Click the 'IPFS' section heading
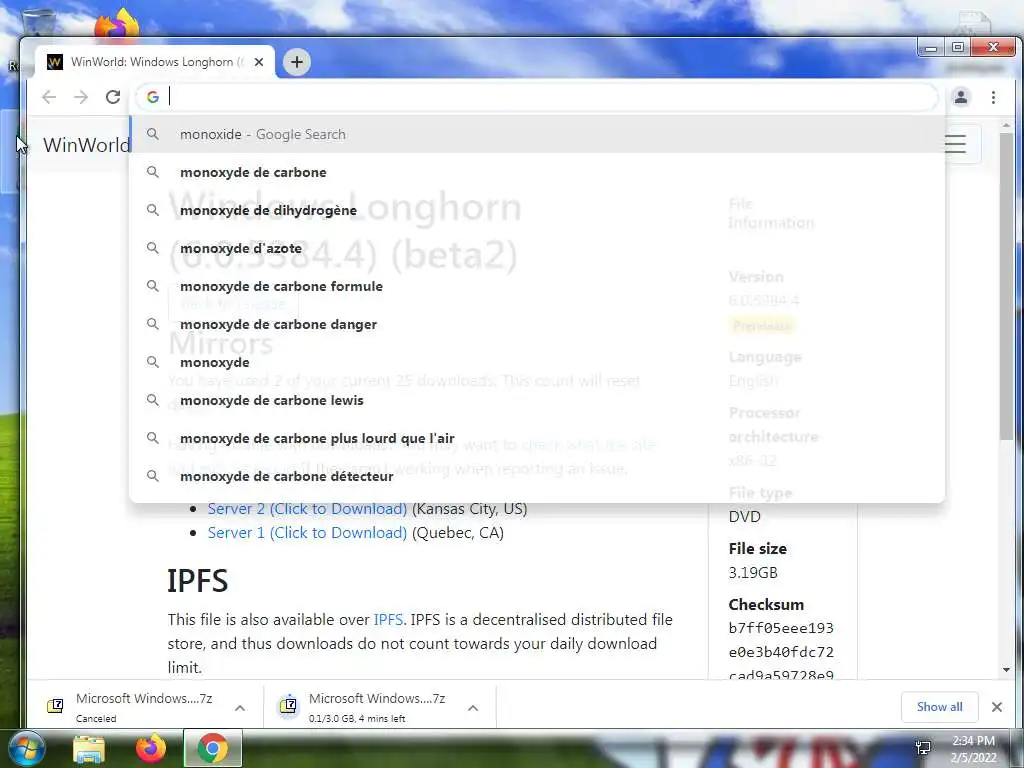Image resolution: width=1024 pixels, height=768 pixels. (x=197, y=581)
